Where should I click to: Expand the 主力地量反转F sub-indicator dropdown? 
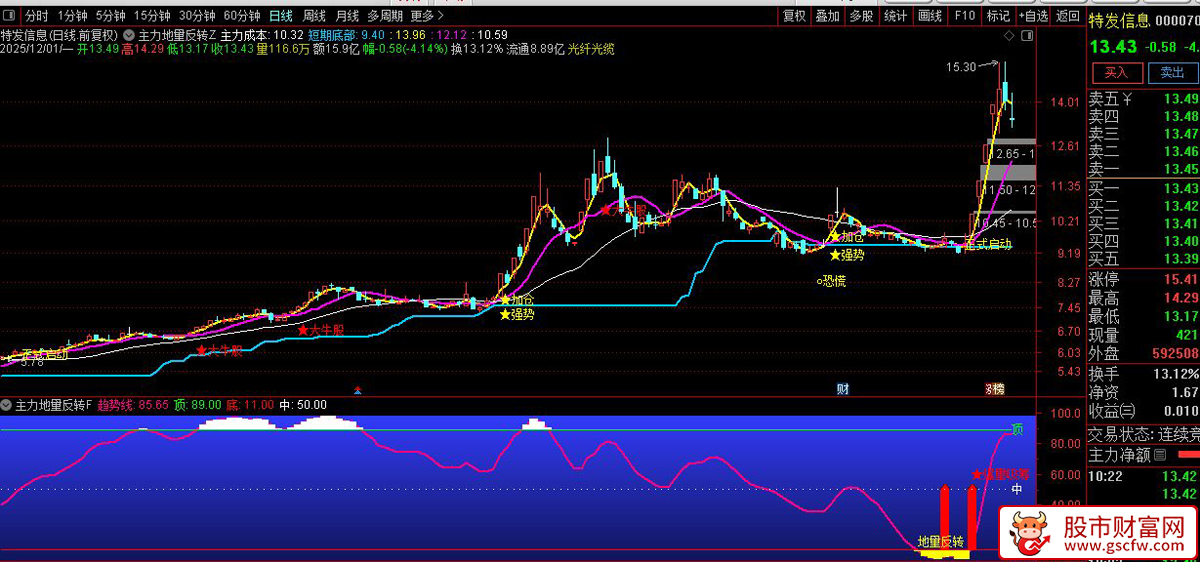pos(8,406)
